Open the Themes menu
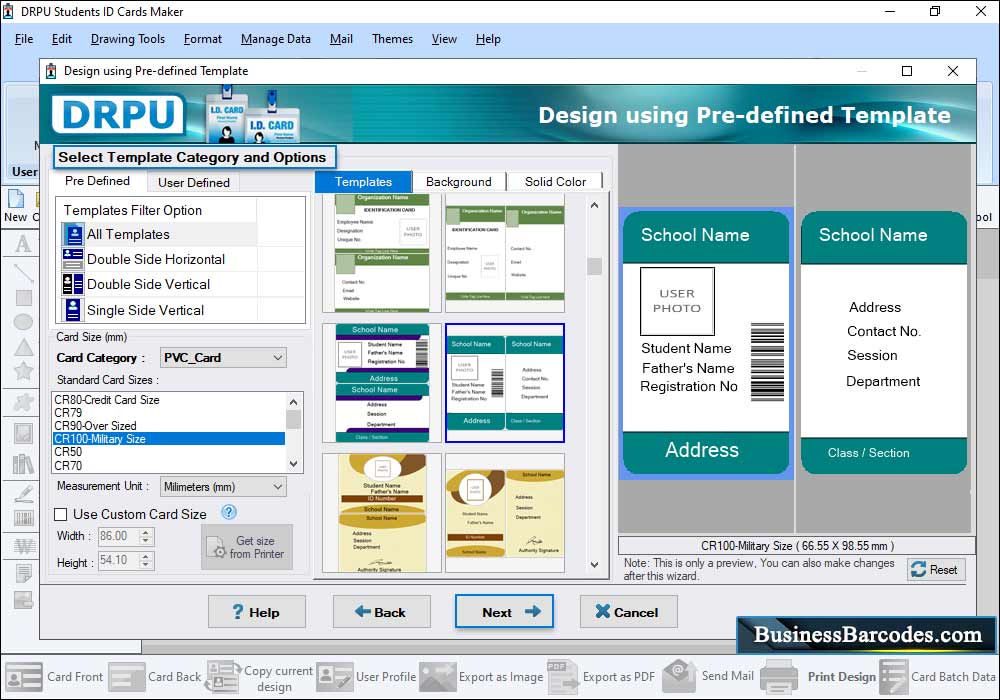1000x700 pixels. pyautogui.click(x=392, y=39)
